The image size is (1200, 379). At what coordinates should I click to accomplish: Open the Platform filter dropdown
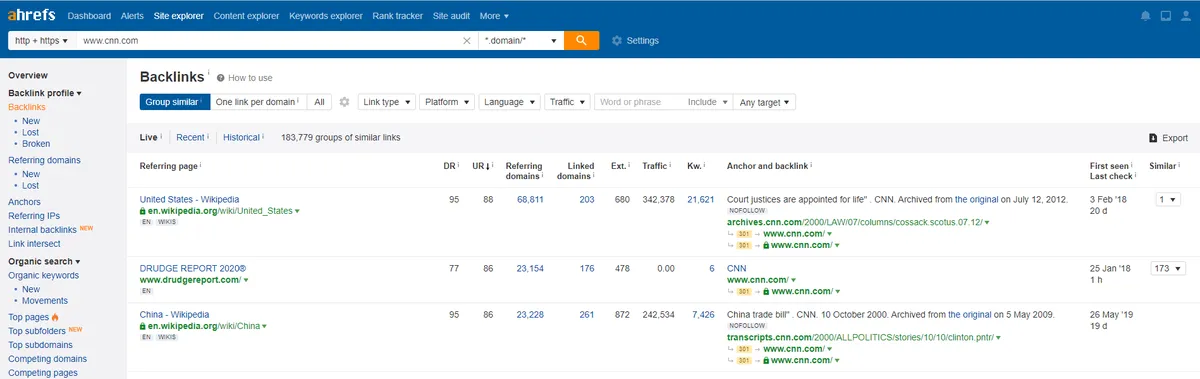coord(446,102)
